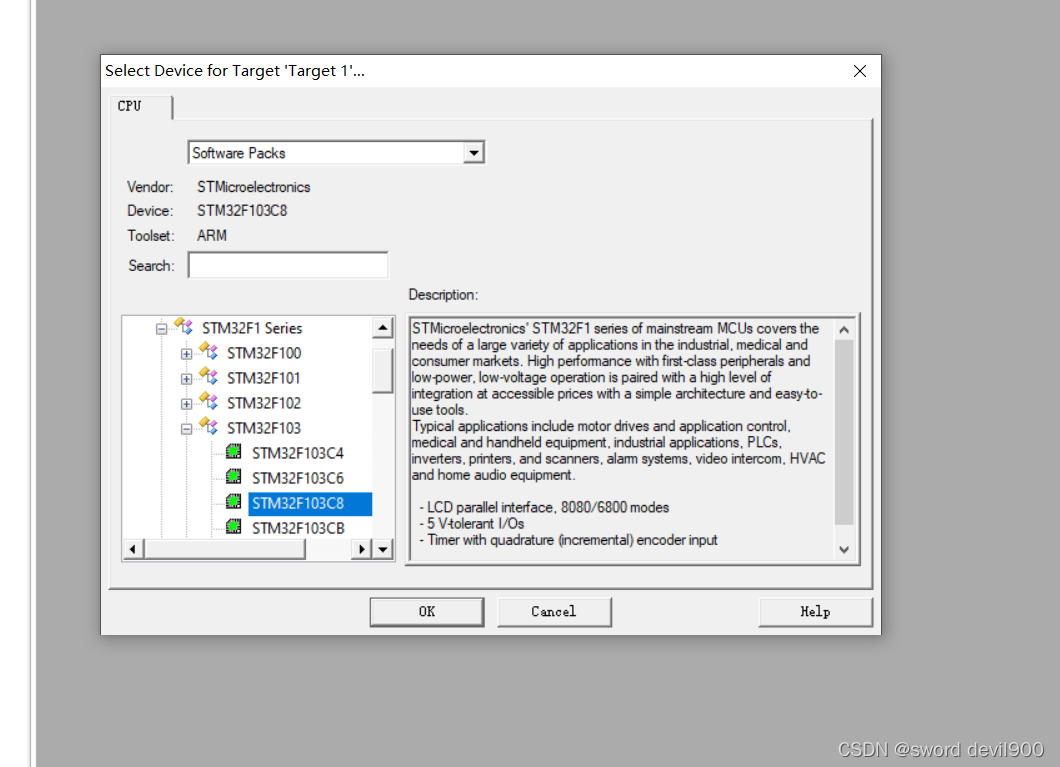Click the STM32F103 subfamily icon
Screen dimensions: 1060x767
209,426
